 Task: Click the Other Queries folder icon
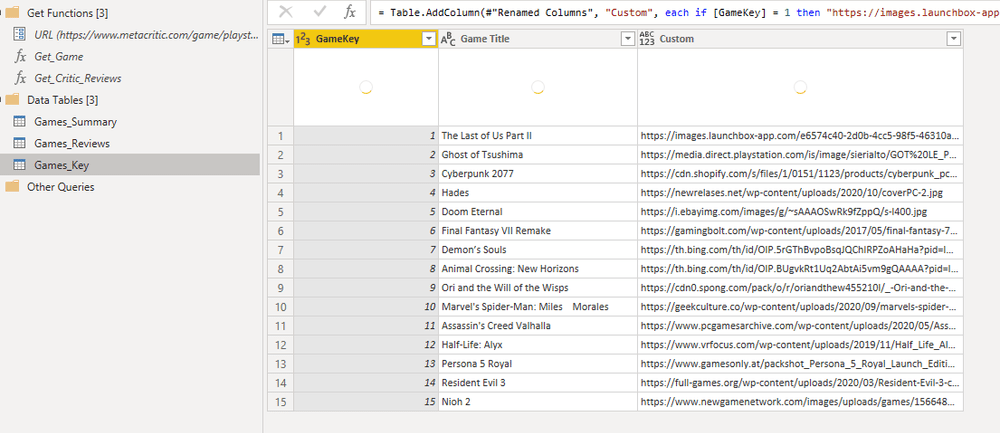pyautogui.click(x=13, y=187)
